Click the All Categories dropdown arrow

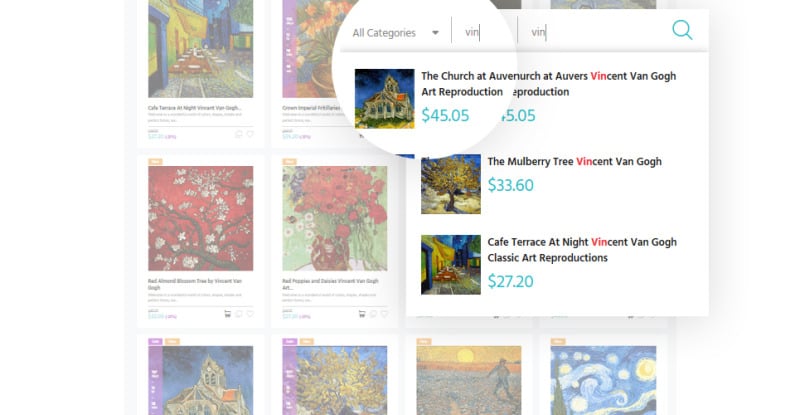435,33
